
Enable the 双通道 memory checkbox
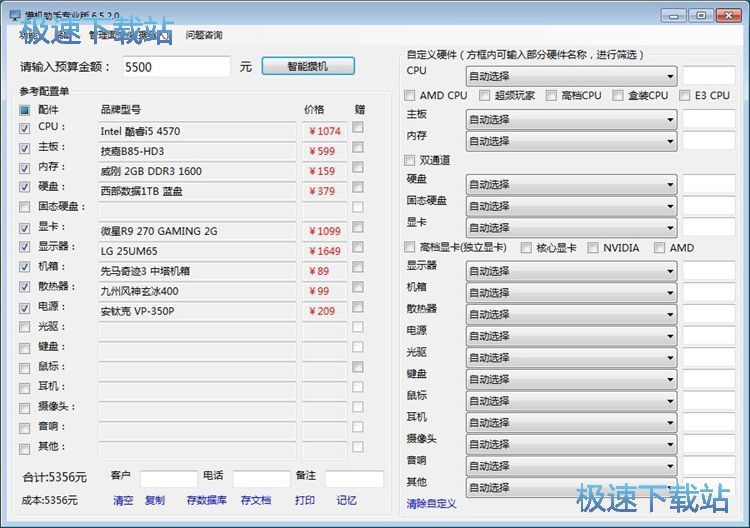coord(409,160)
